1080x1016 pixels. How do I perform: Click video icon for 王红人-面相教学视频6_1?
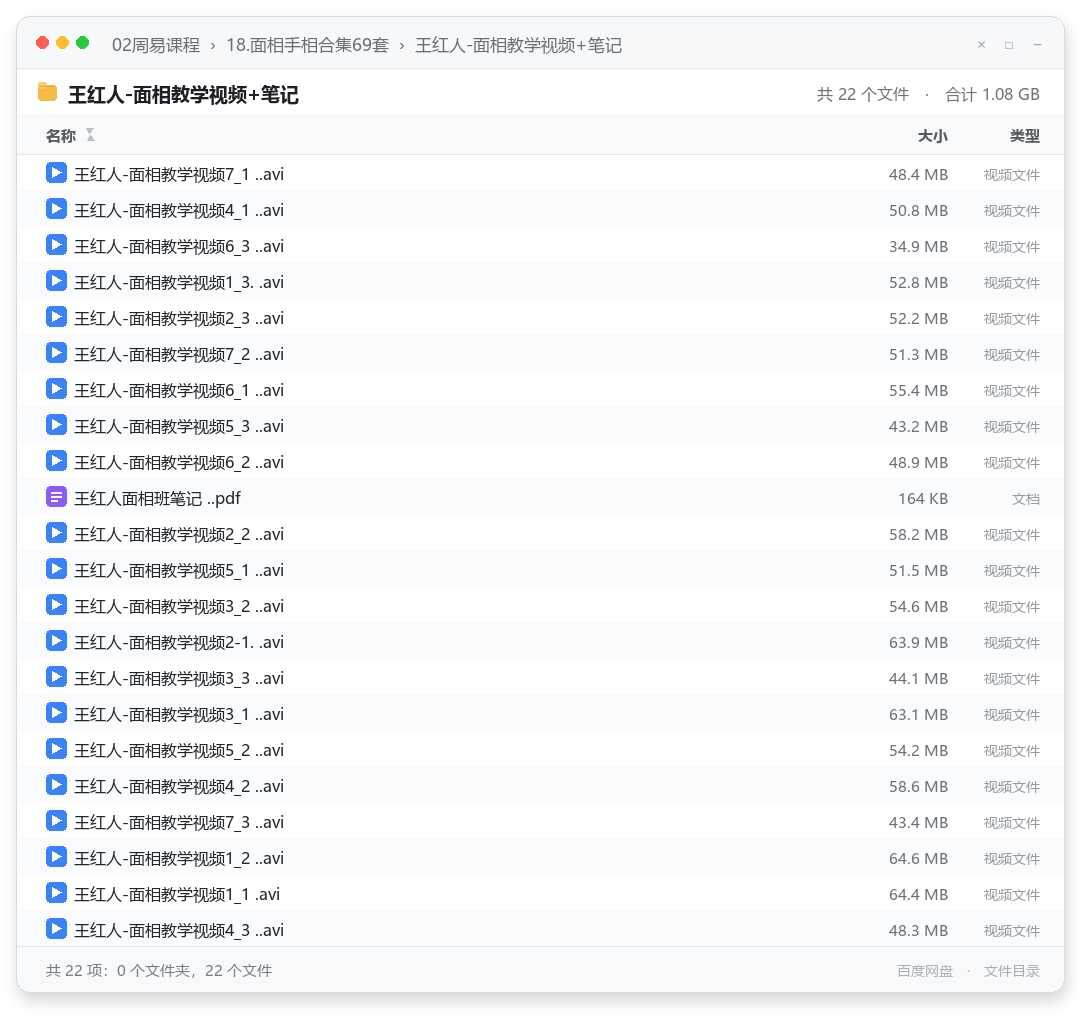56,388
